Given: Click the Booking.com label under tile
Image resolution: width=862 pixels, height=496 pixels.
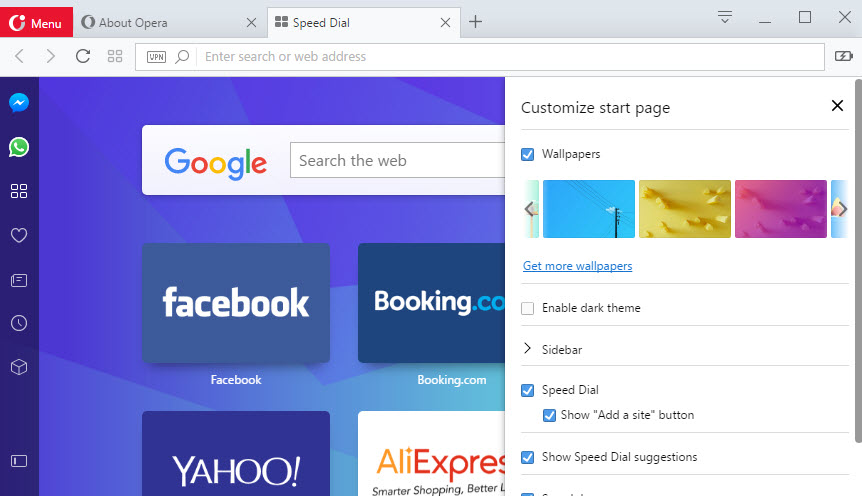Looking at the screenshot, I should (x=451, y=380).
